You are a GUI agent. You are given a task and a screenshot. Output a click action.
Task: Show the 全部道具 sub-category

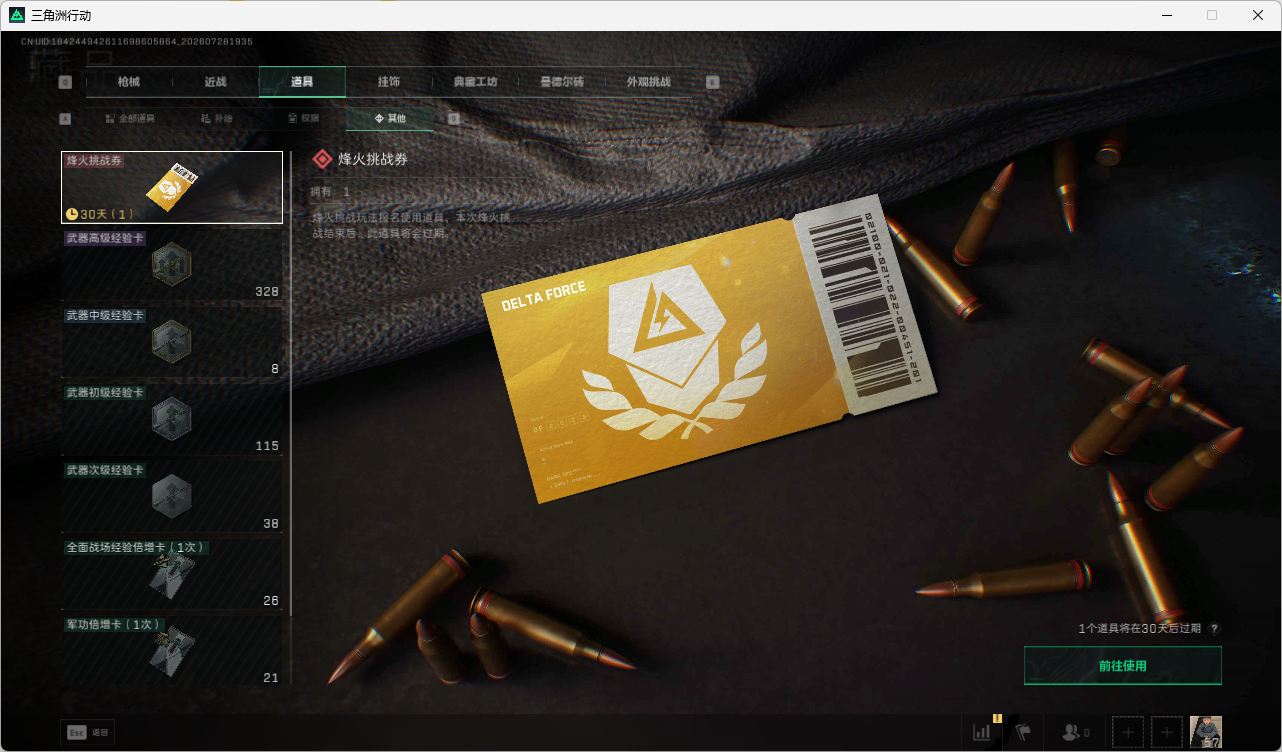(130, 118)
